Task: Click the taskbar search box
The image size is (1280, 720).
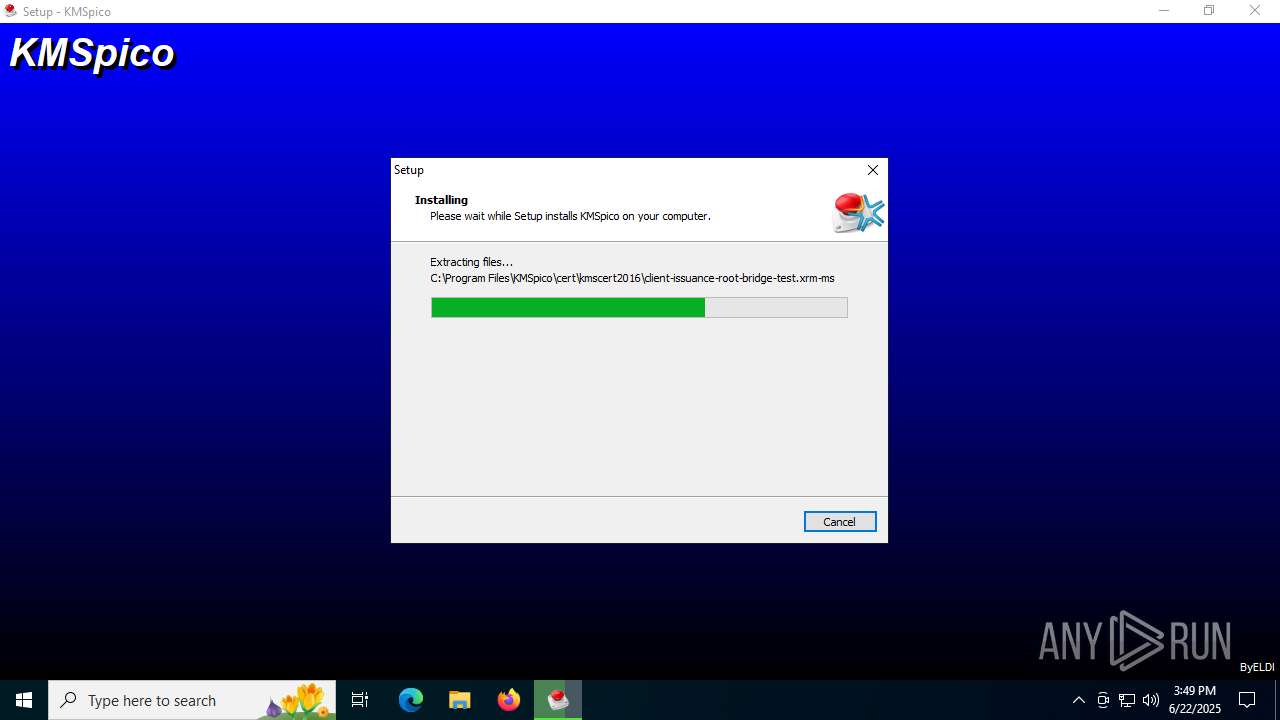Action: 192,700
